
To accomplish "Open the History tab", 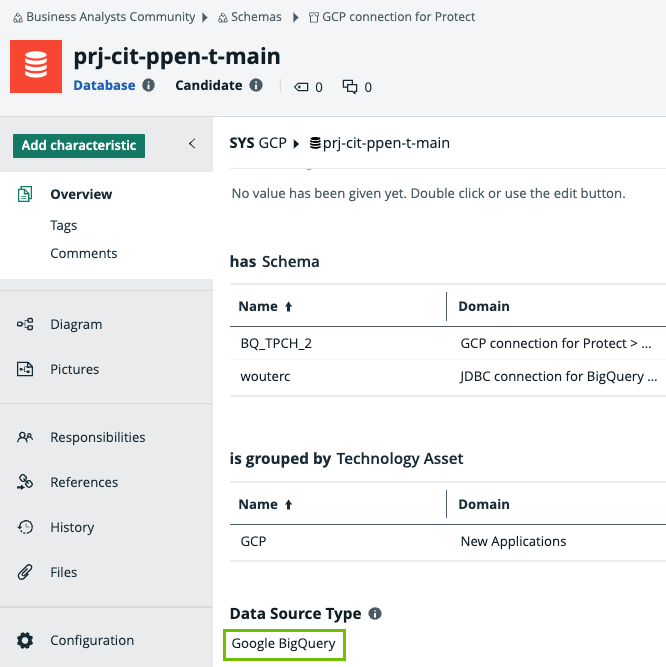I will pos(72,527).
